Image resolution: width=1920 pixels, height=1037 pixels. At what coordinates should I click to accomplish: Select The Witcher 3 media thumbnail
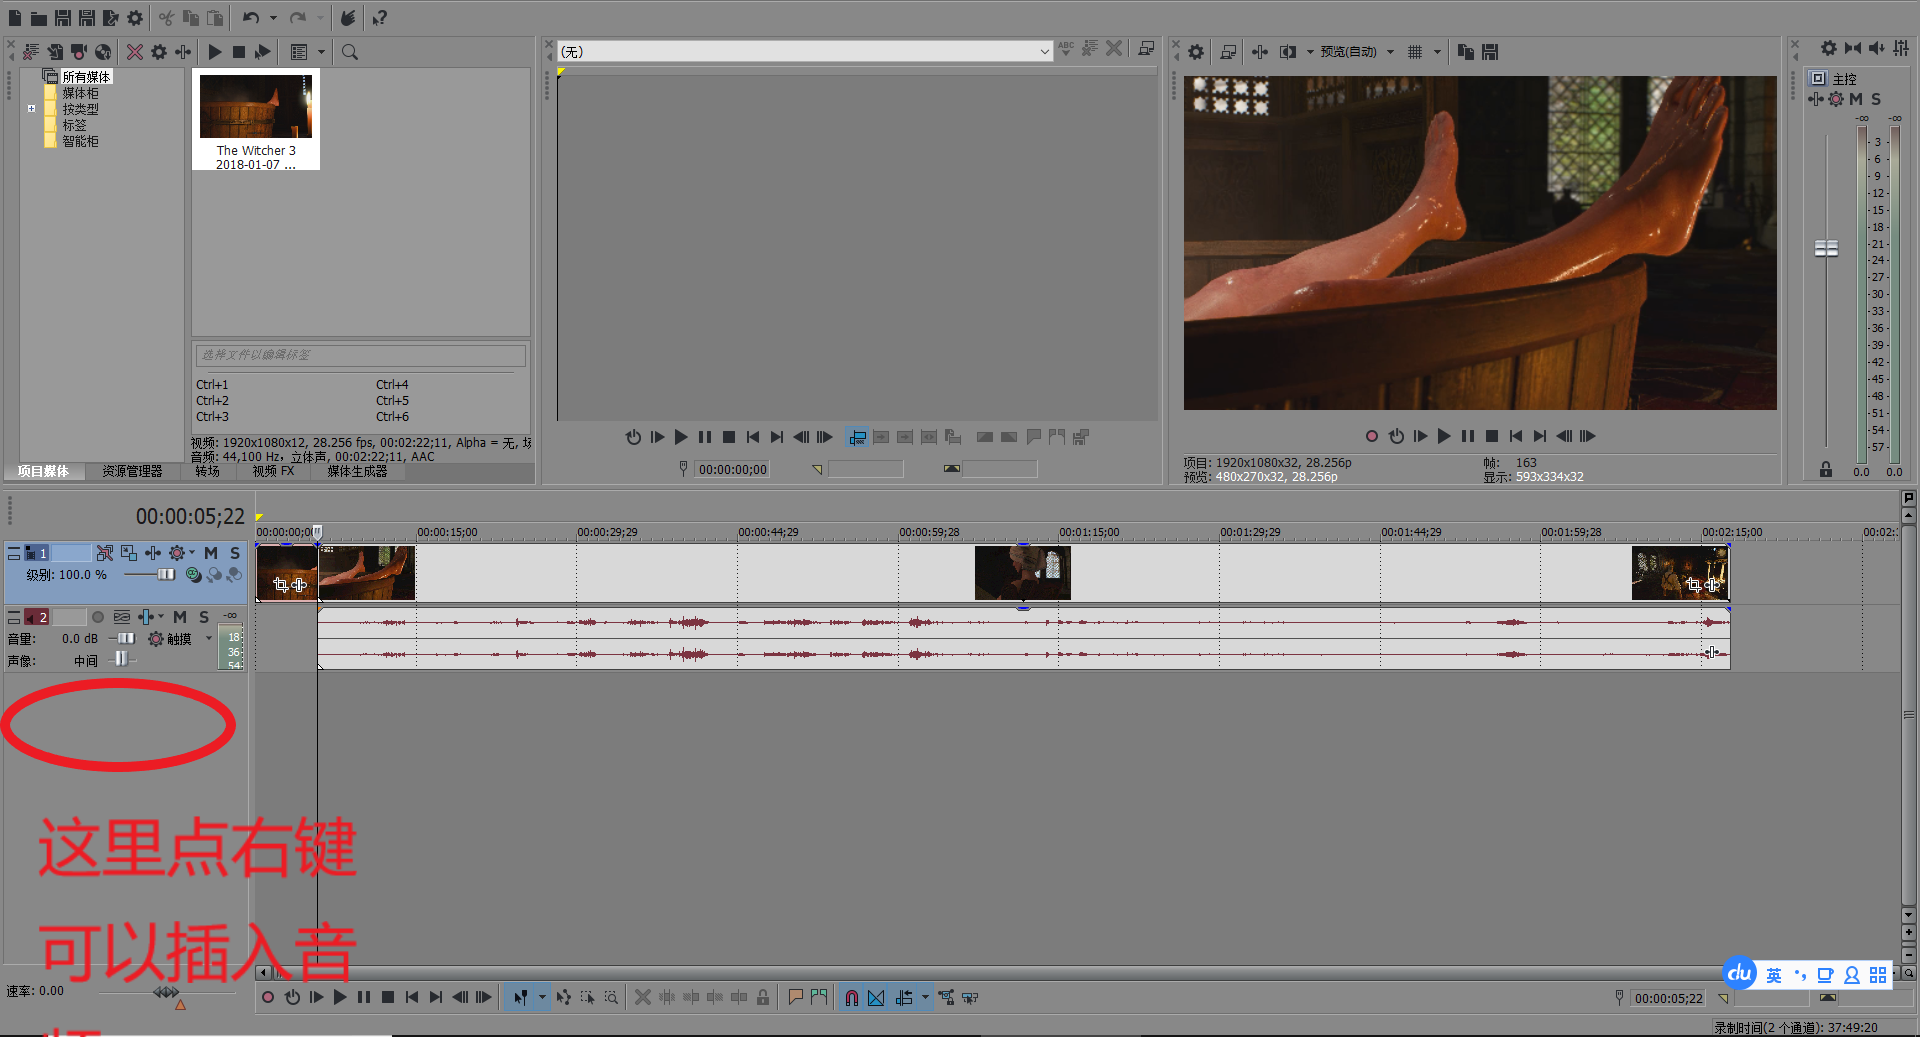[x=256, y=119]
